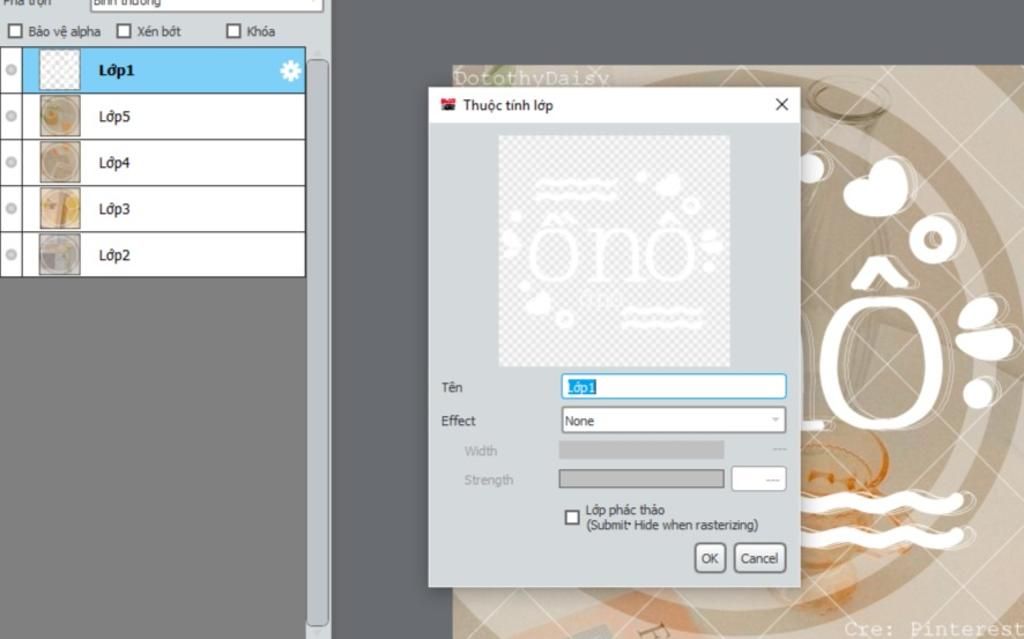Screen dimensions: 1024x639
Task: Enable the Xén bớt checkbox
Action: [x=123, y=31]
